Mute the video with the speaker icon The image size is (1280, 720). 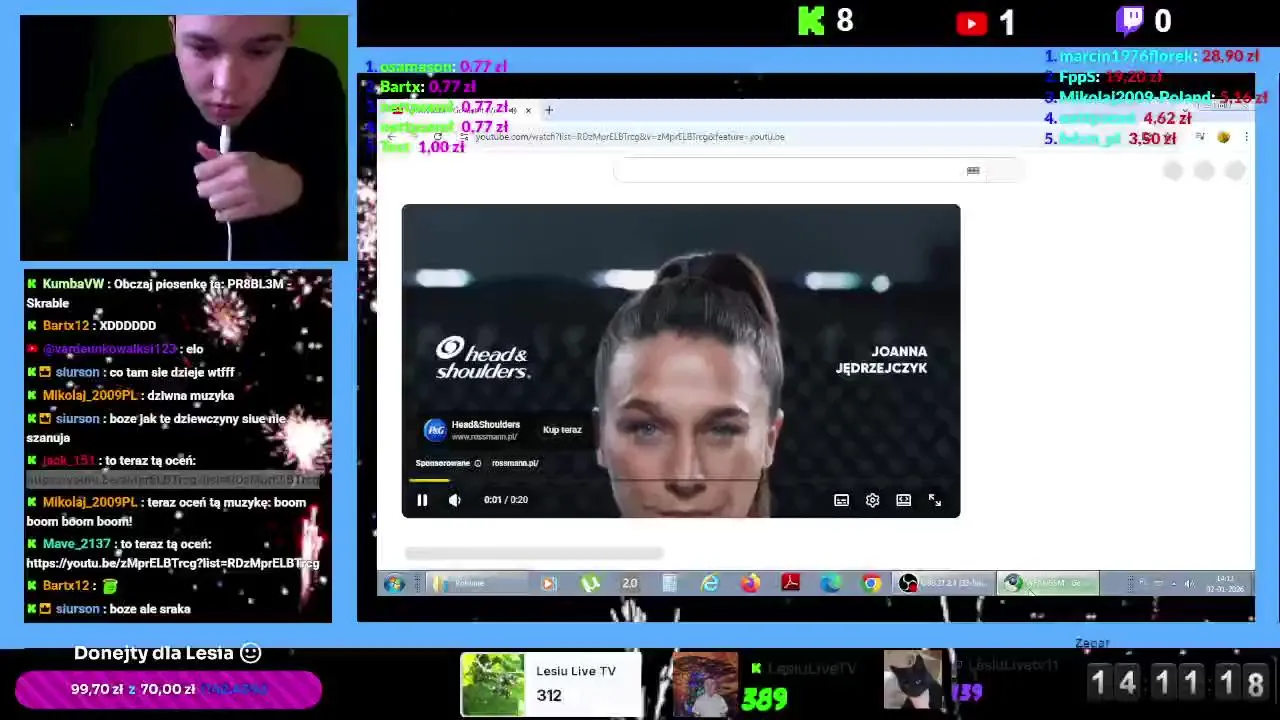[455, 500]
